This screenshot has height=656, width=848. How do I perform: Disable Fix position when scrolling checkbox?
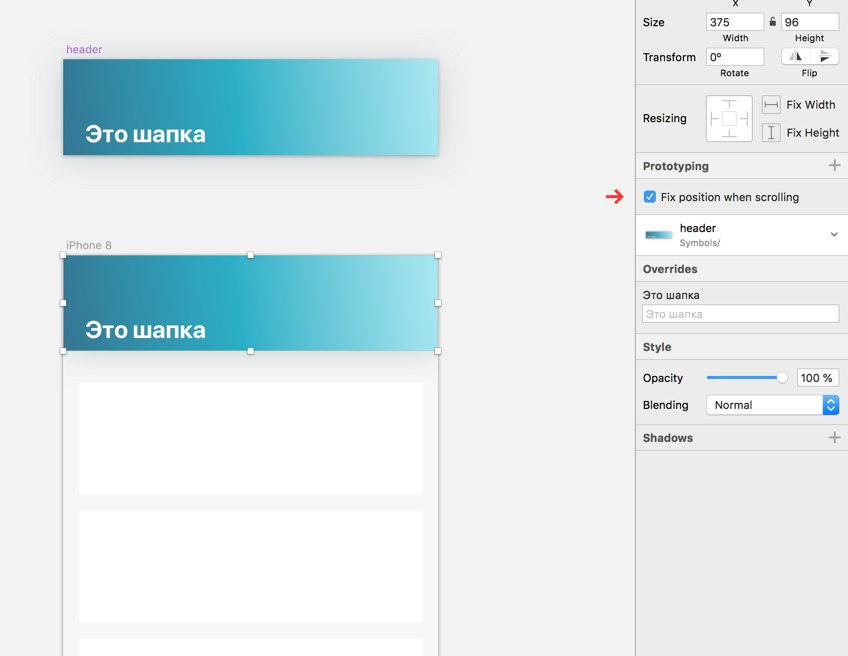[650, 197]
